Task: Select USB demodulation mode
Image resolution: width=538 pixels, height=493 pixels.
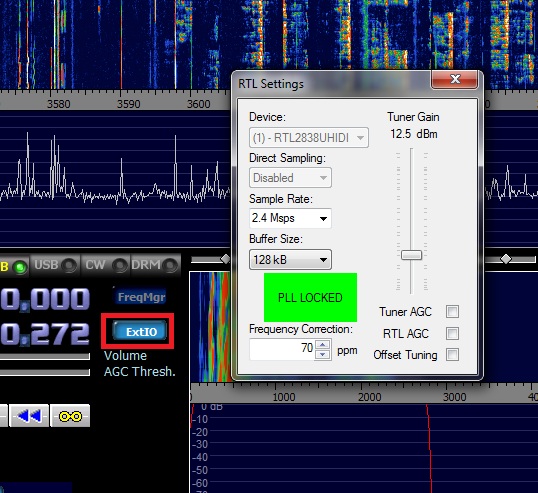Action: coord(55,265)
